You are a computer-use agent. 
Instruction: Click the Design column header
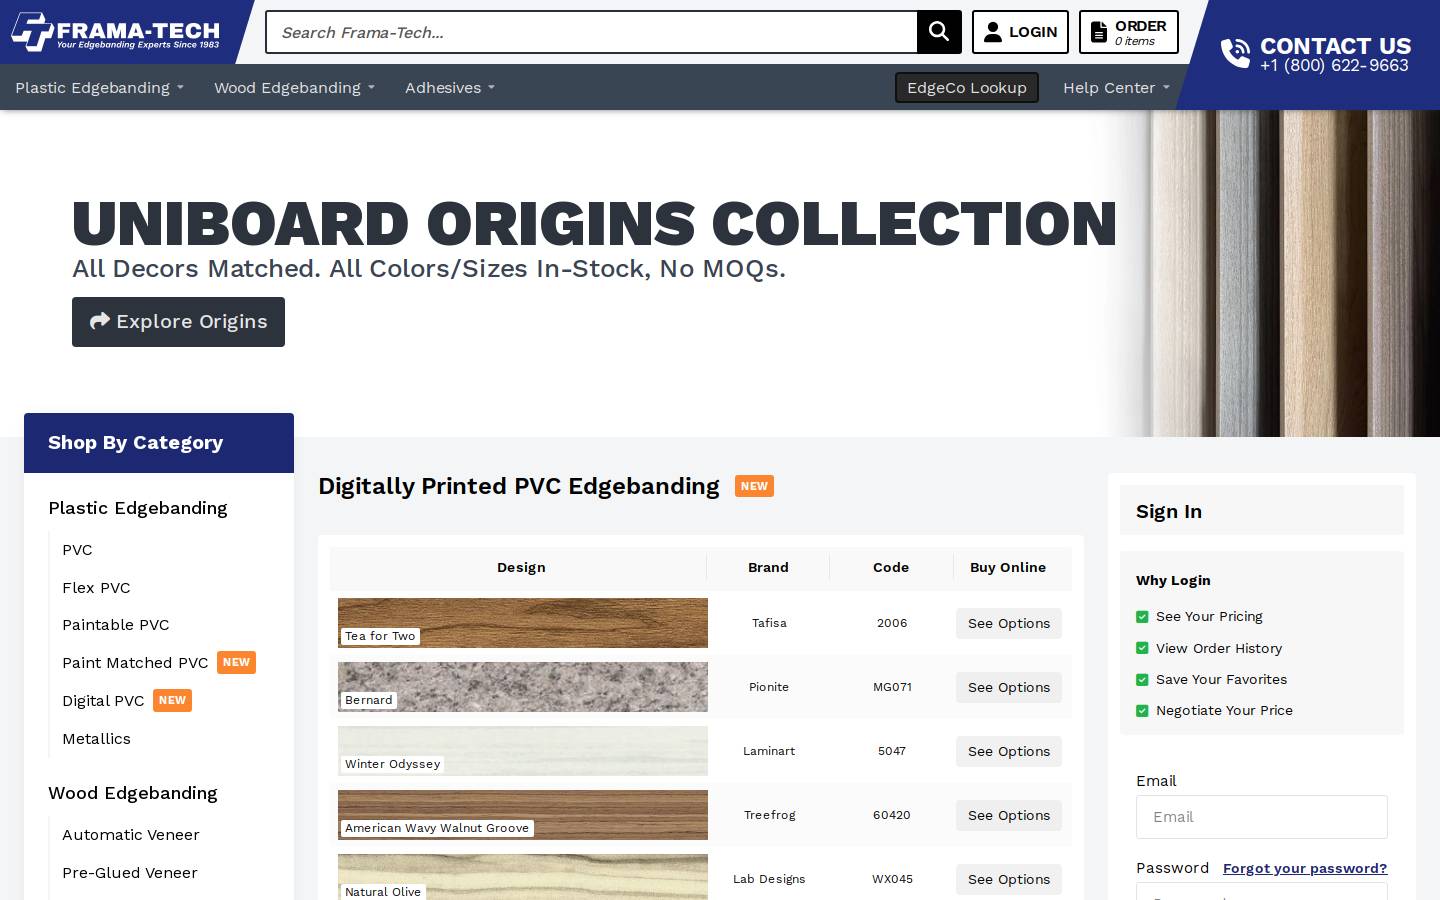pos(521,567)
